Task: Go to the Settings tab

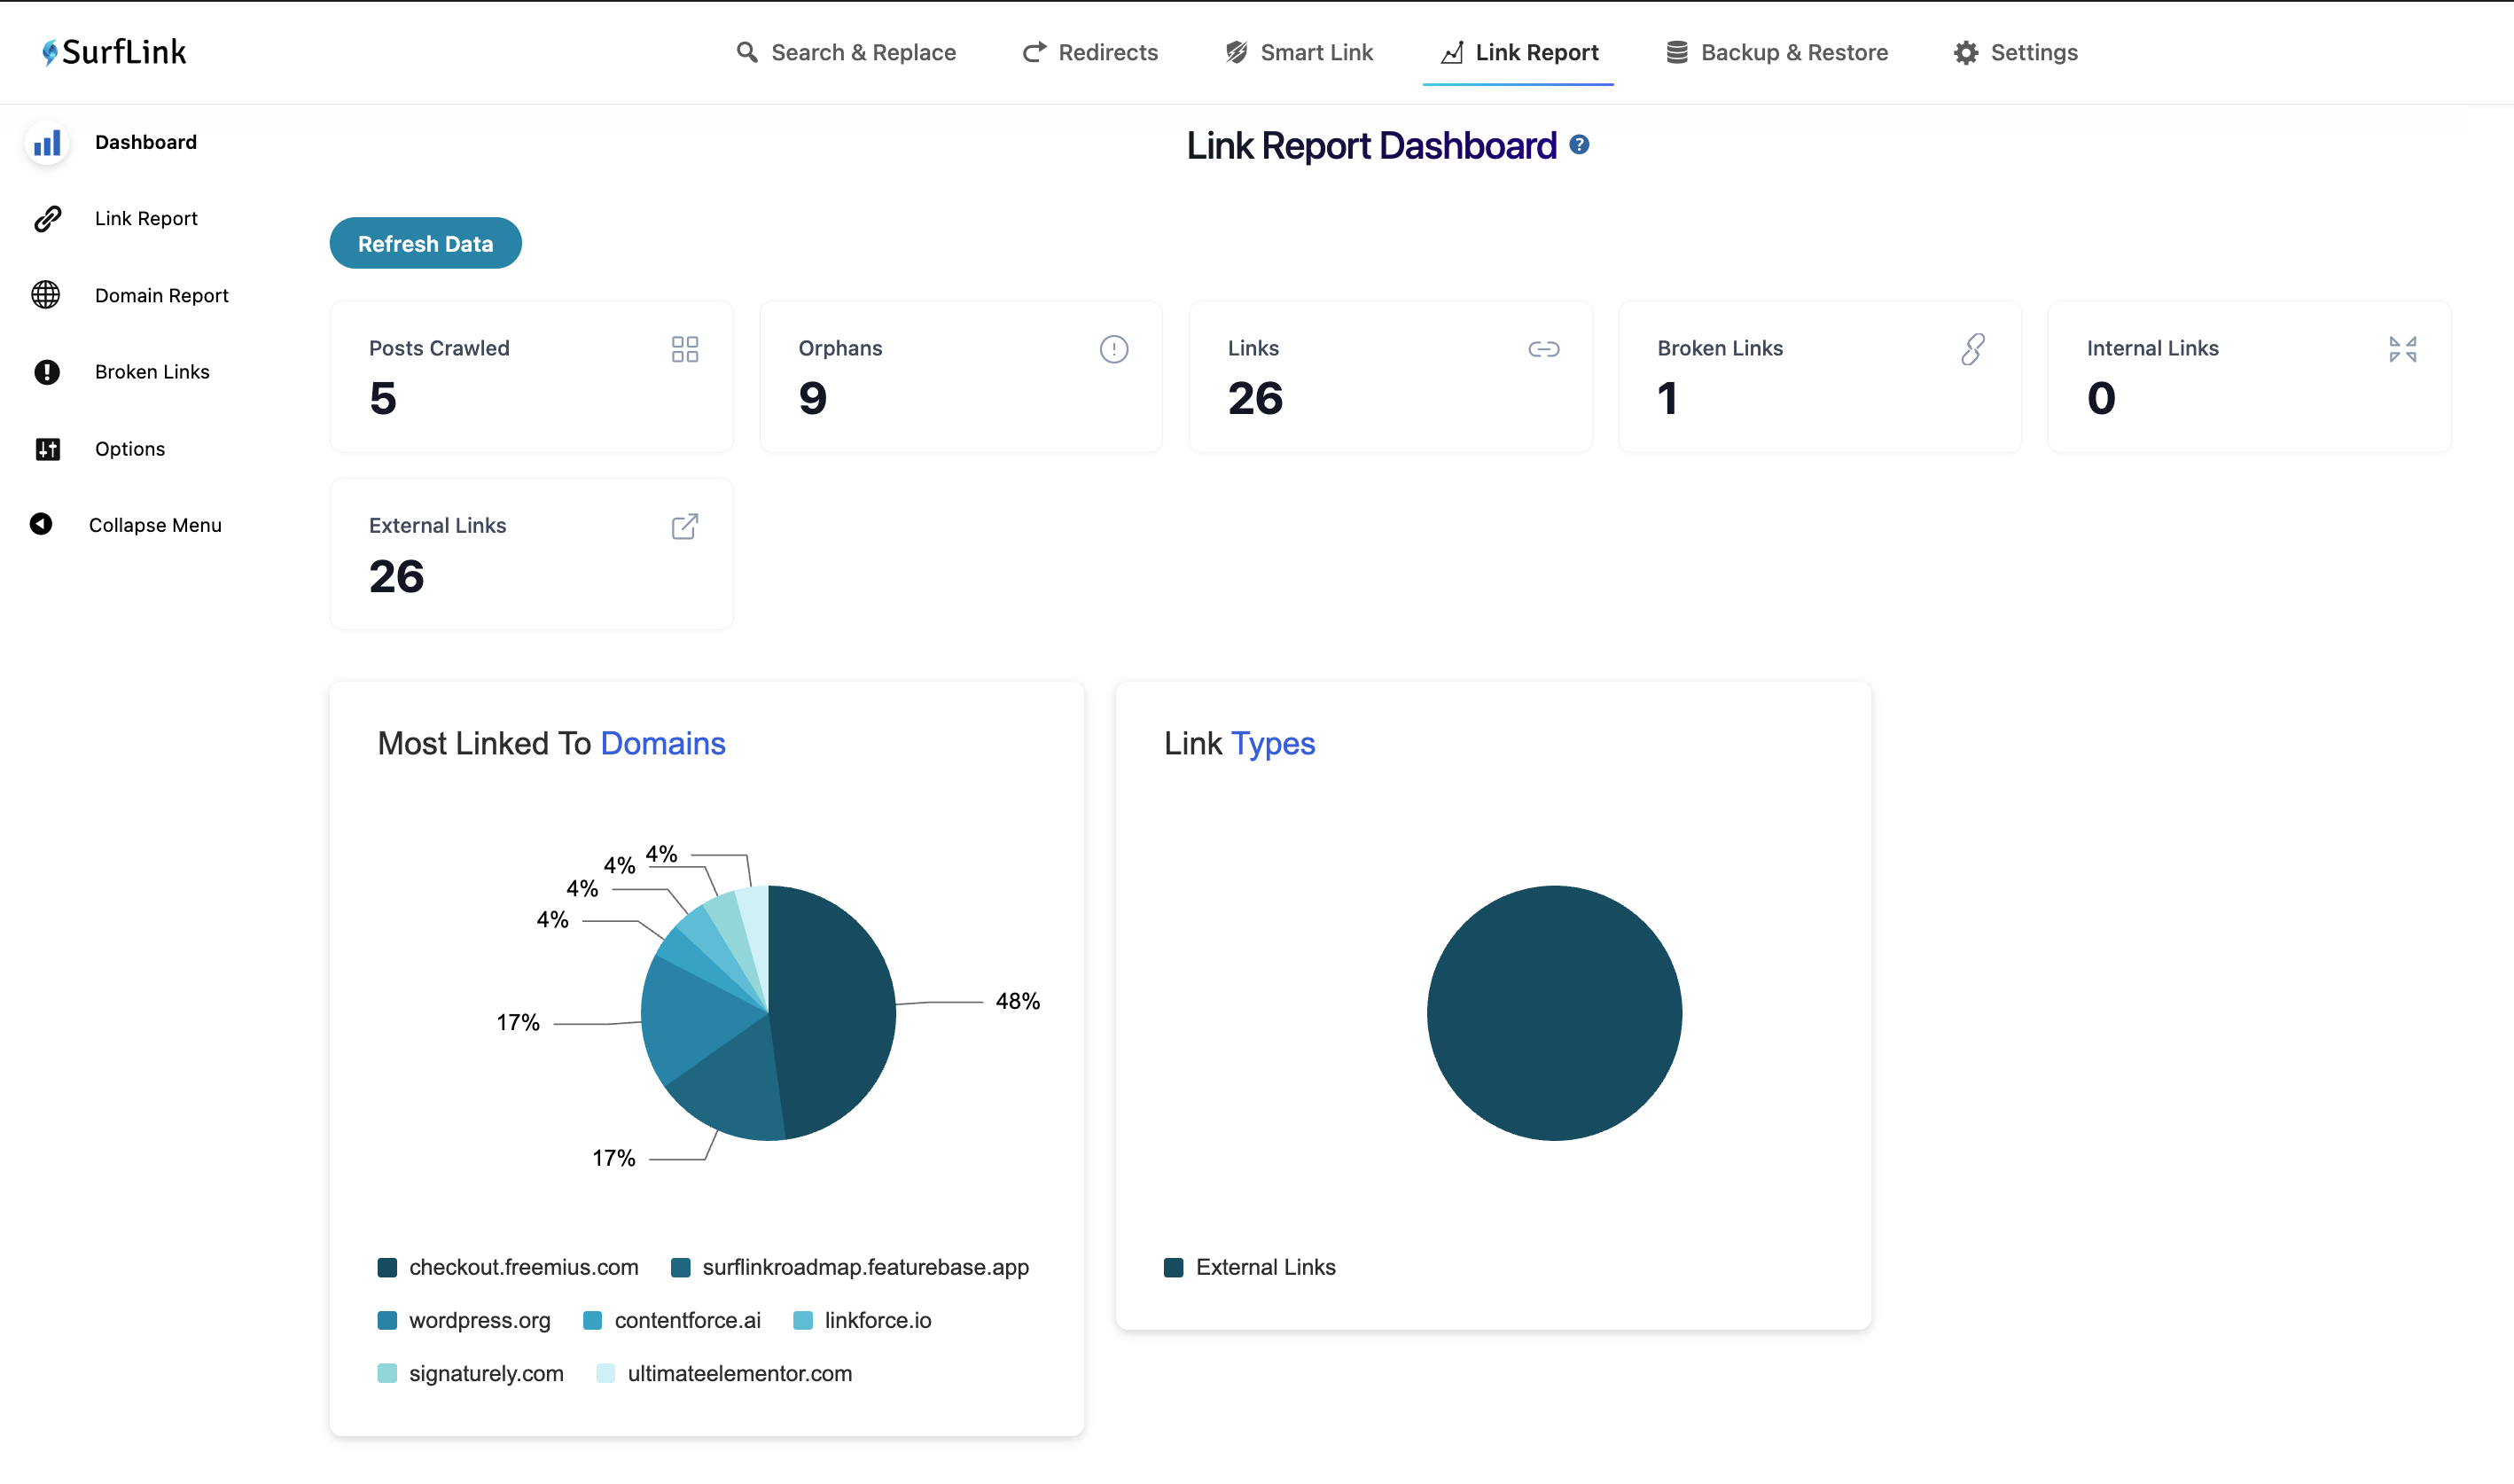Action: tap(2015, 52)
